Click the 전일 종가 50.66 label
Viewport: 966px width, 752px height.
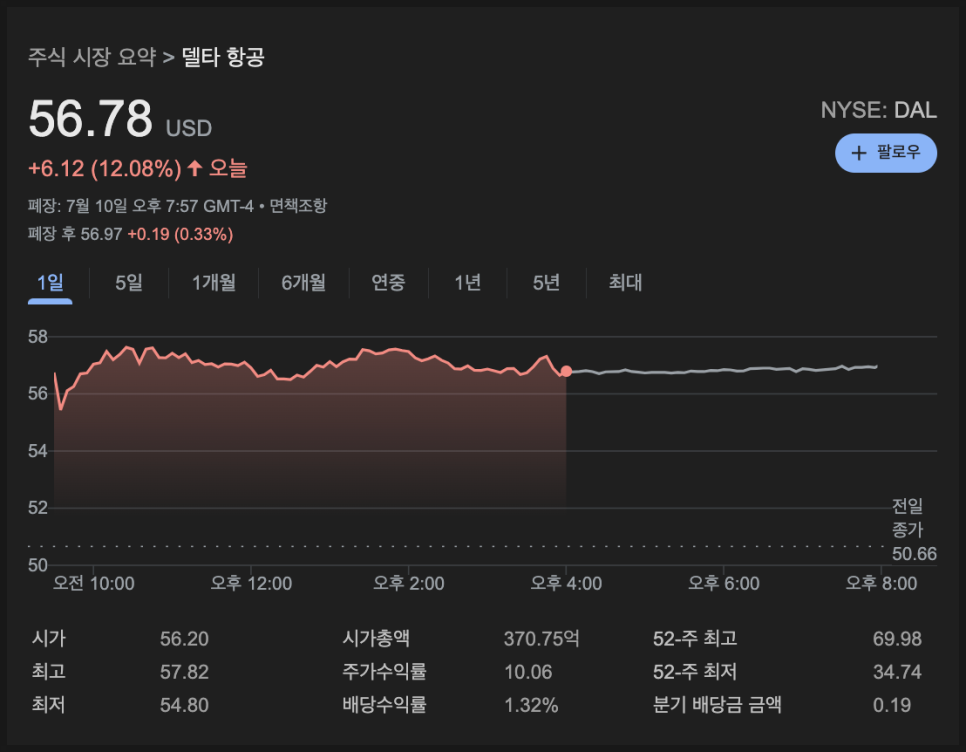(914, 530)
